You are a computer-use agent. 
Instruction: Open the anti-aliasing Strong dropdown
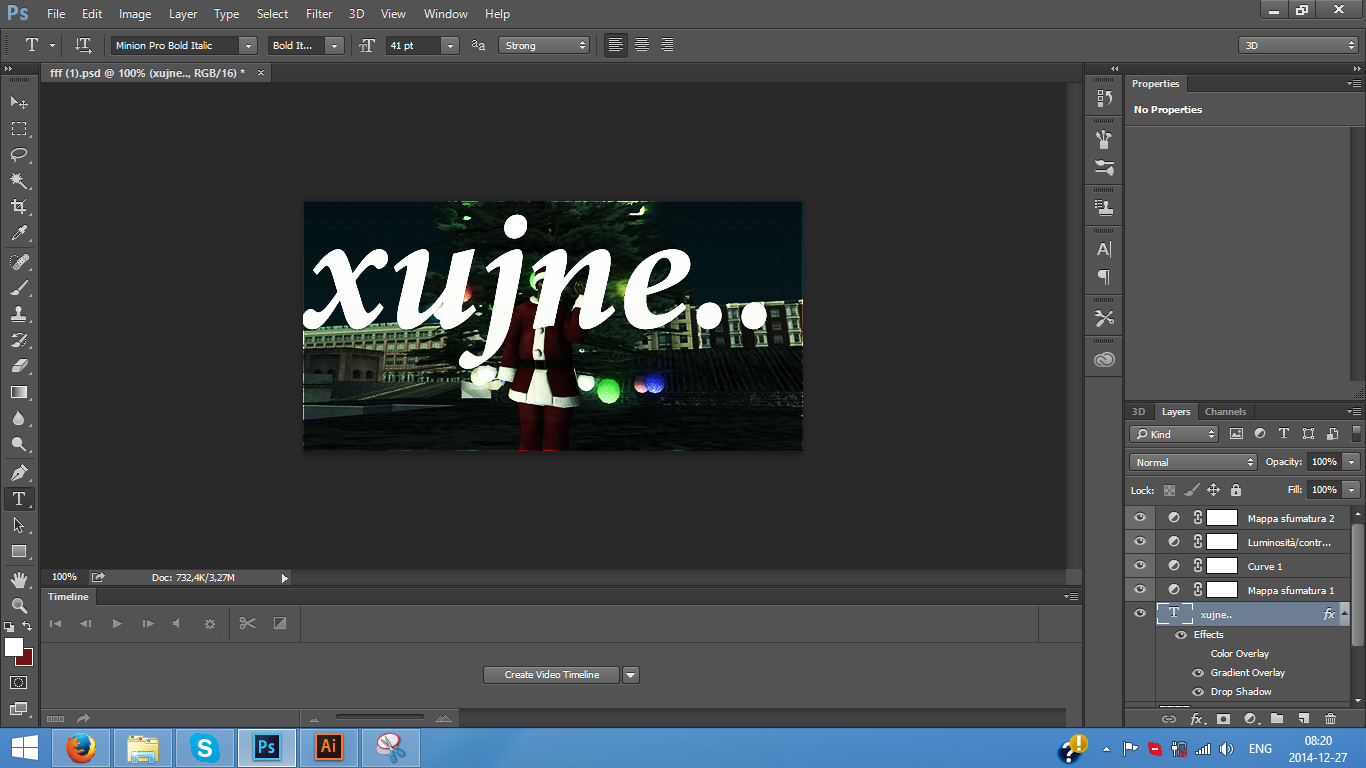click(x=545, y=45)
